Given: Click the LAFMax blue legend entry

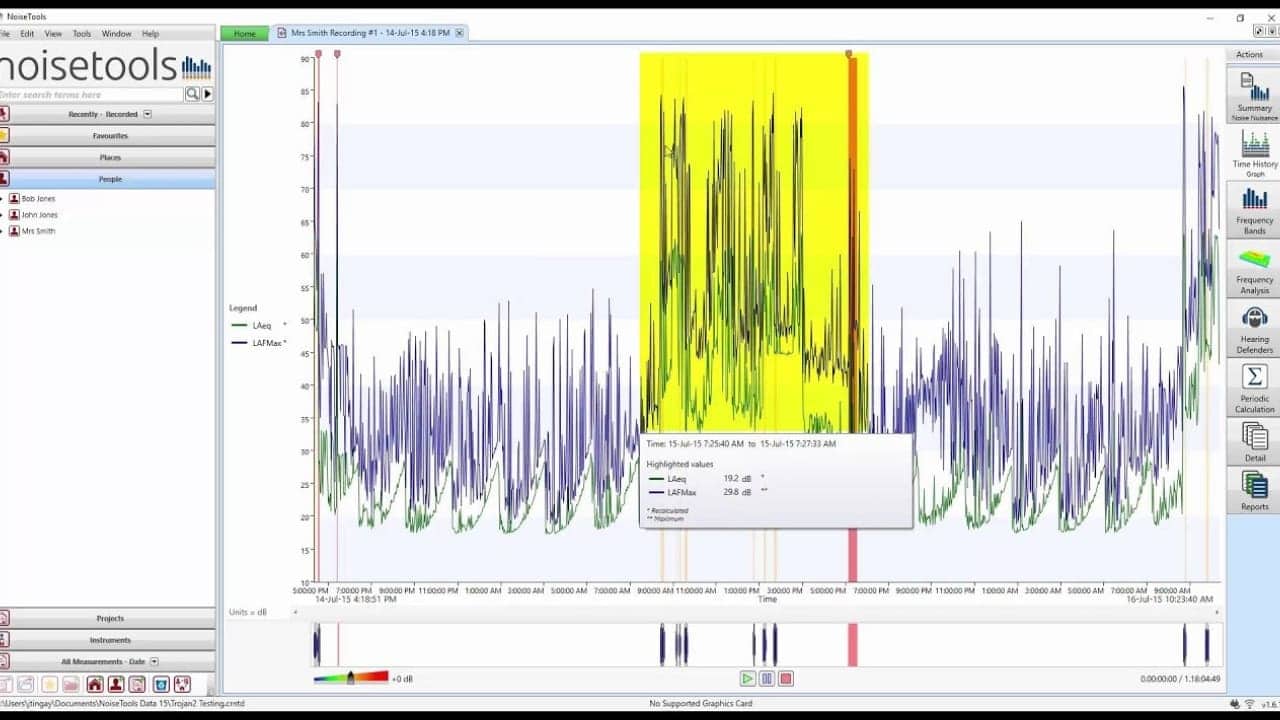Looking at the screenshot, I should [x=258, y=343].
